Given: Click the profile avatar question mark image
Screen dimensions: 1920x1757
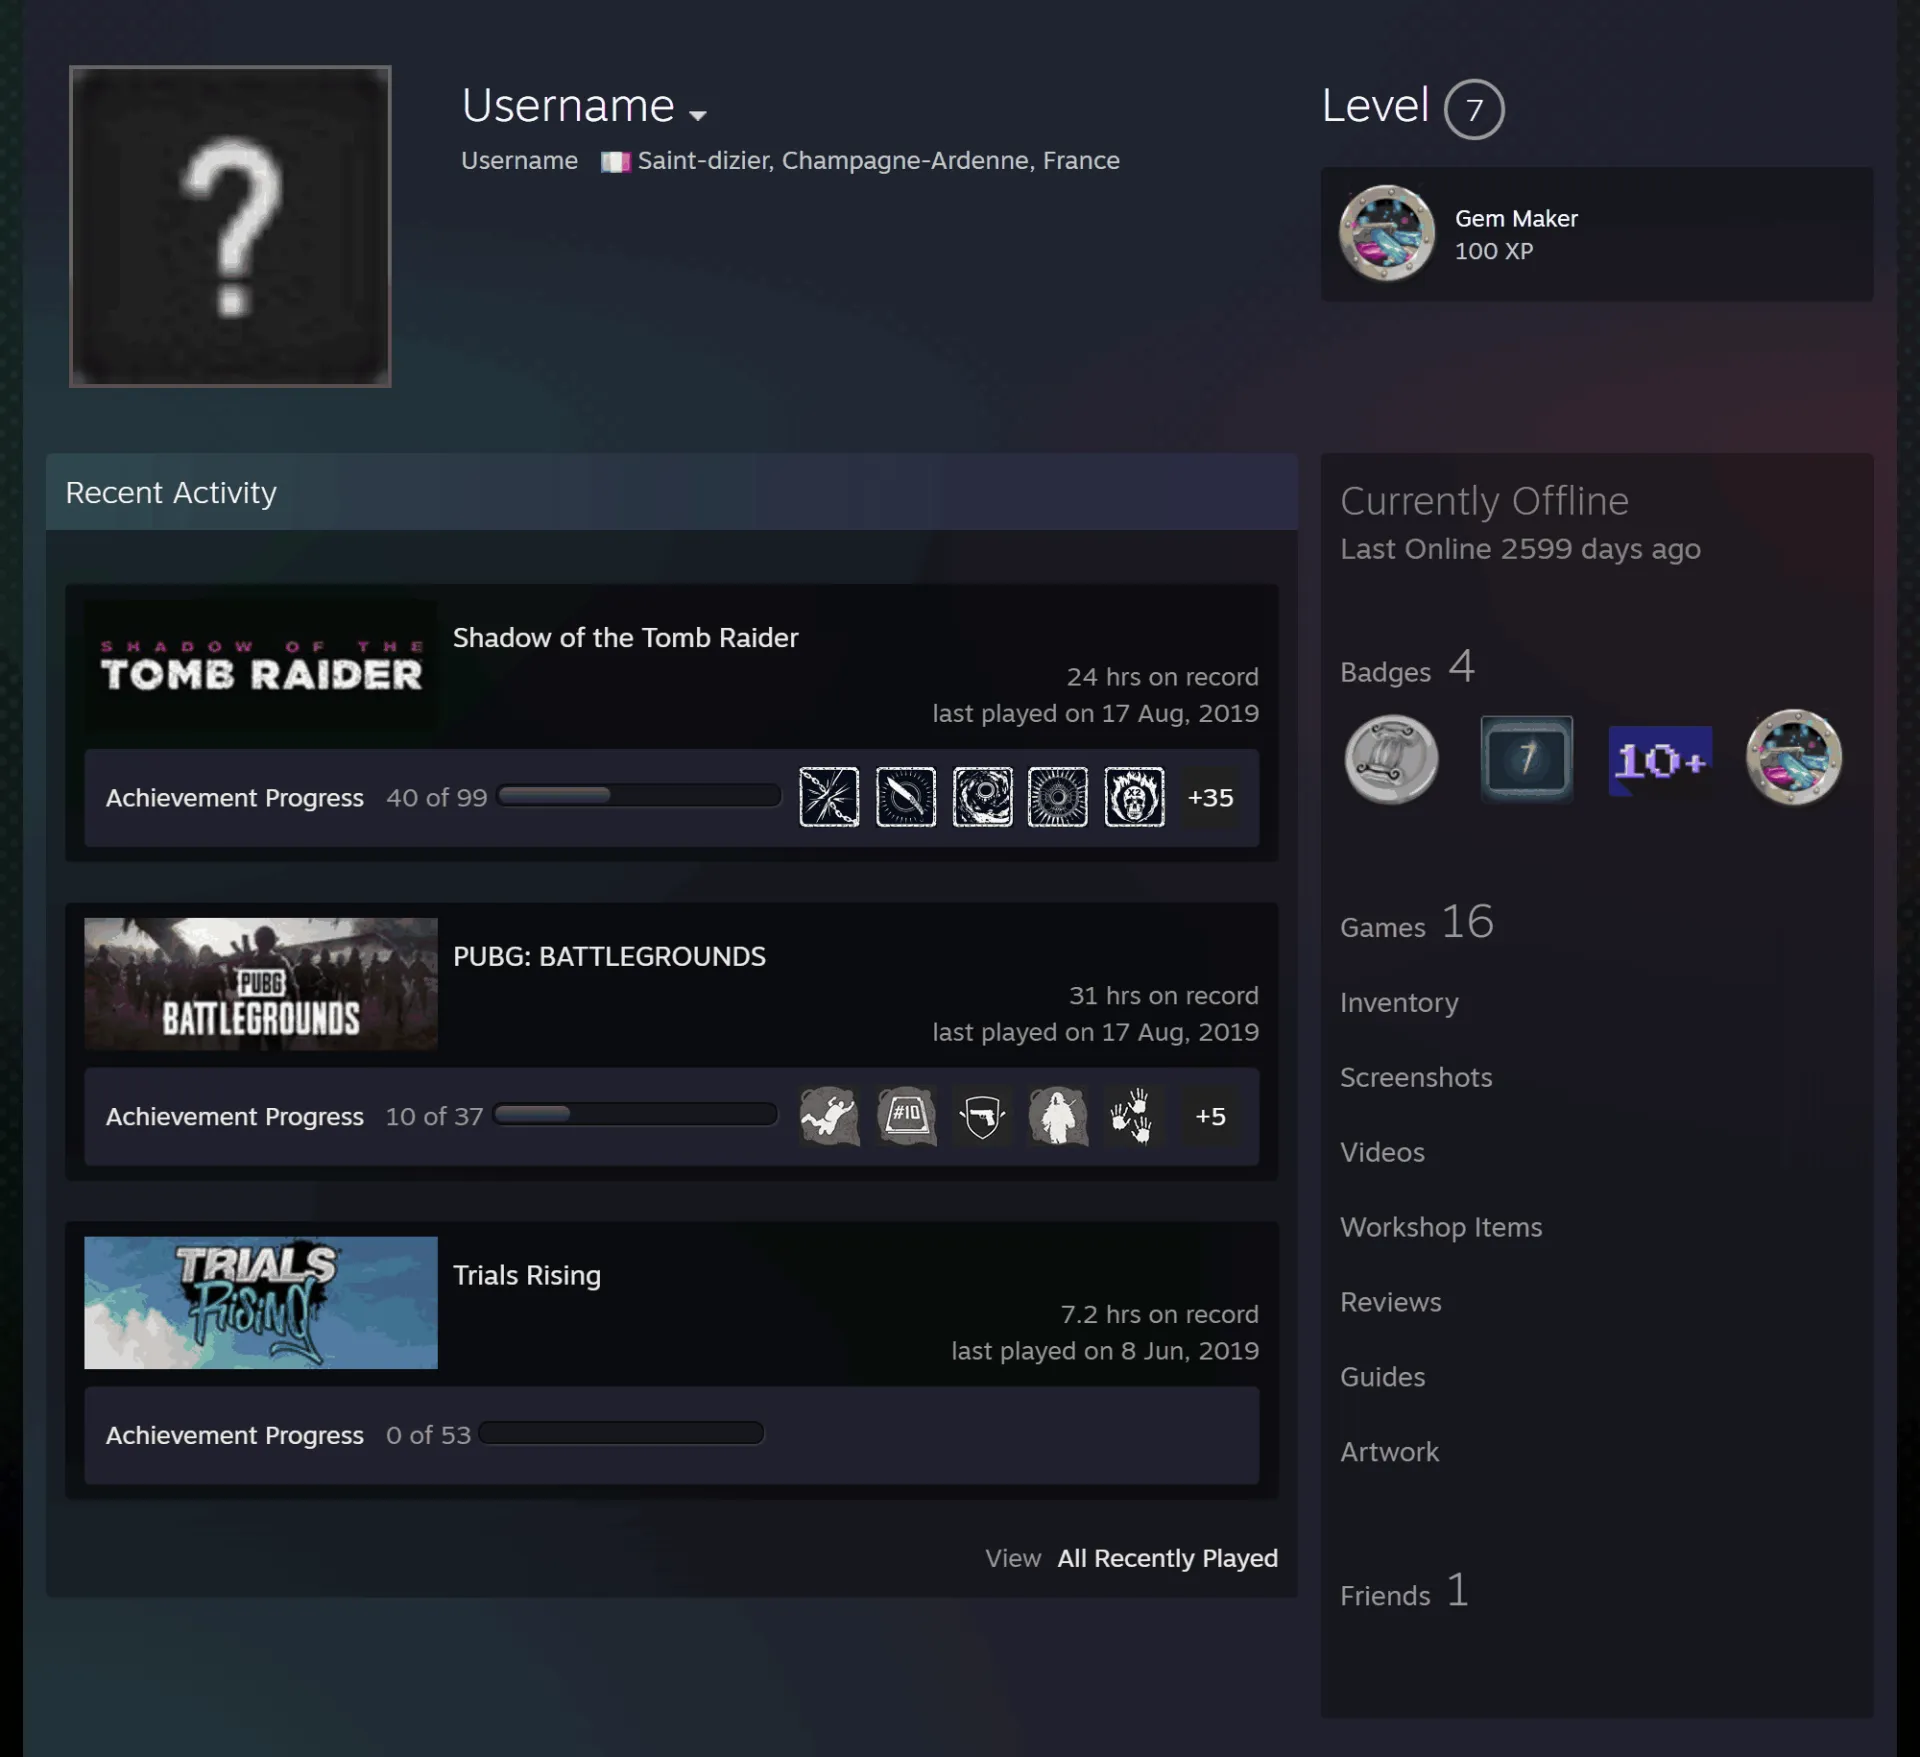Looking at the screenshot, I should click(230, 227).
